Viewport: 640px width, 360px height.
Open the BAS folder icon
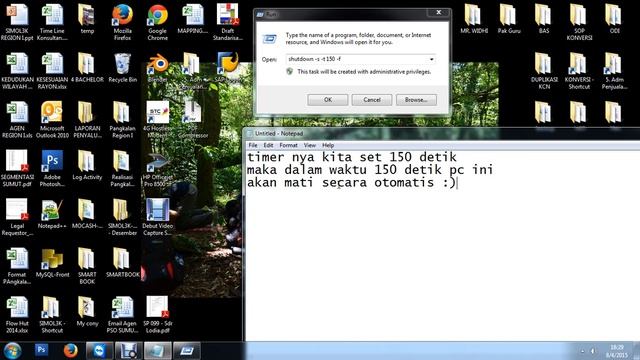544,19
